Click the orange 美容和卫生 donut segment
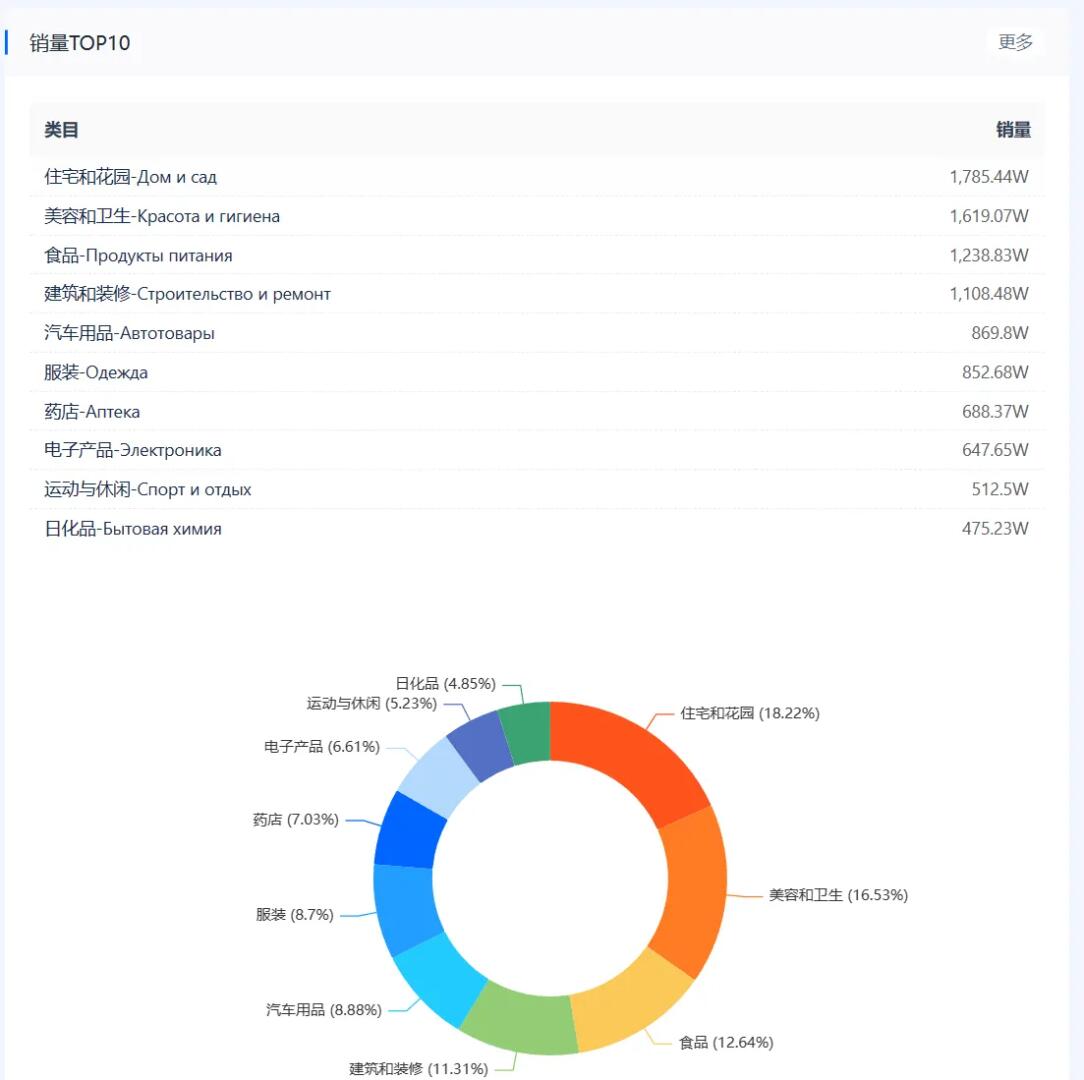This screenshot has width=1084, height=1080. 695,892
